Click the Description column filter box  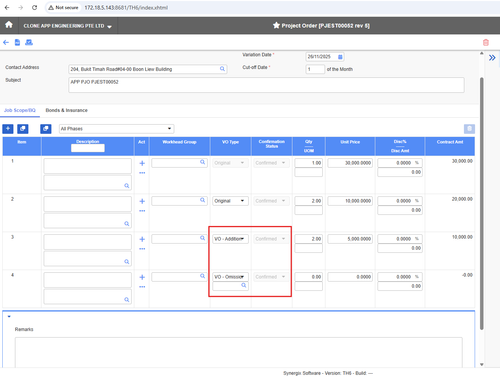88,148
